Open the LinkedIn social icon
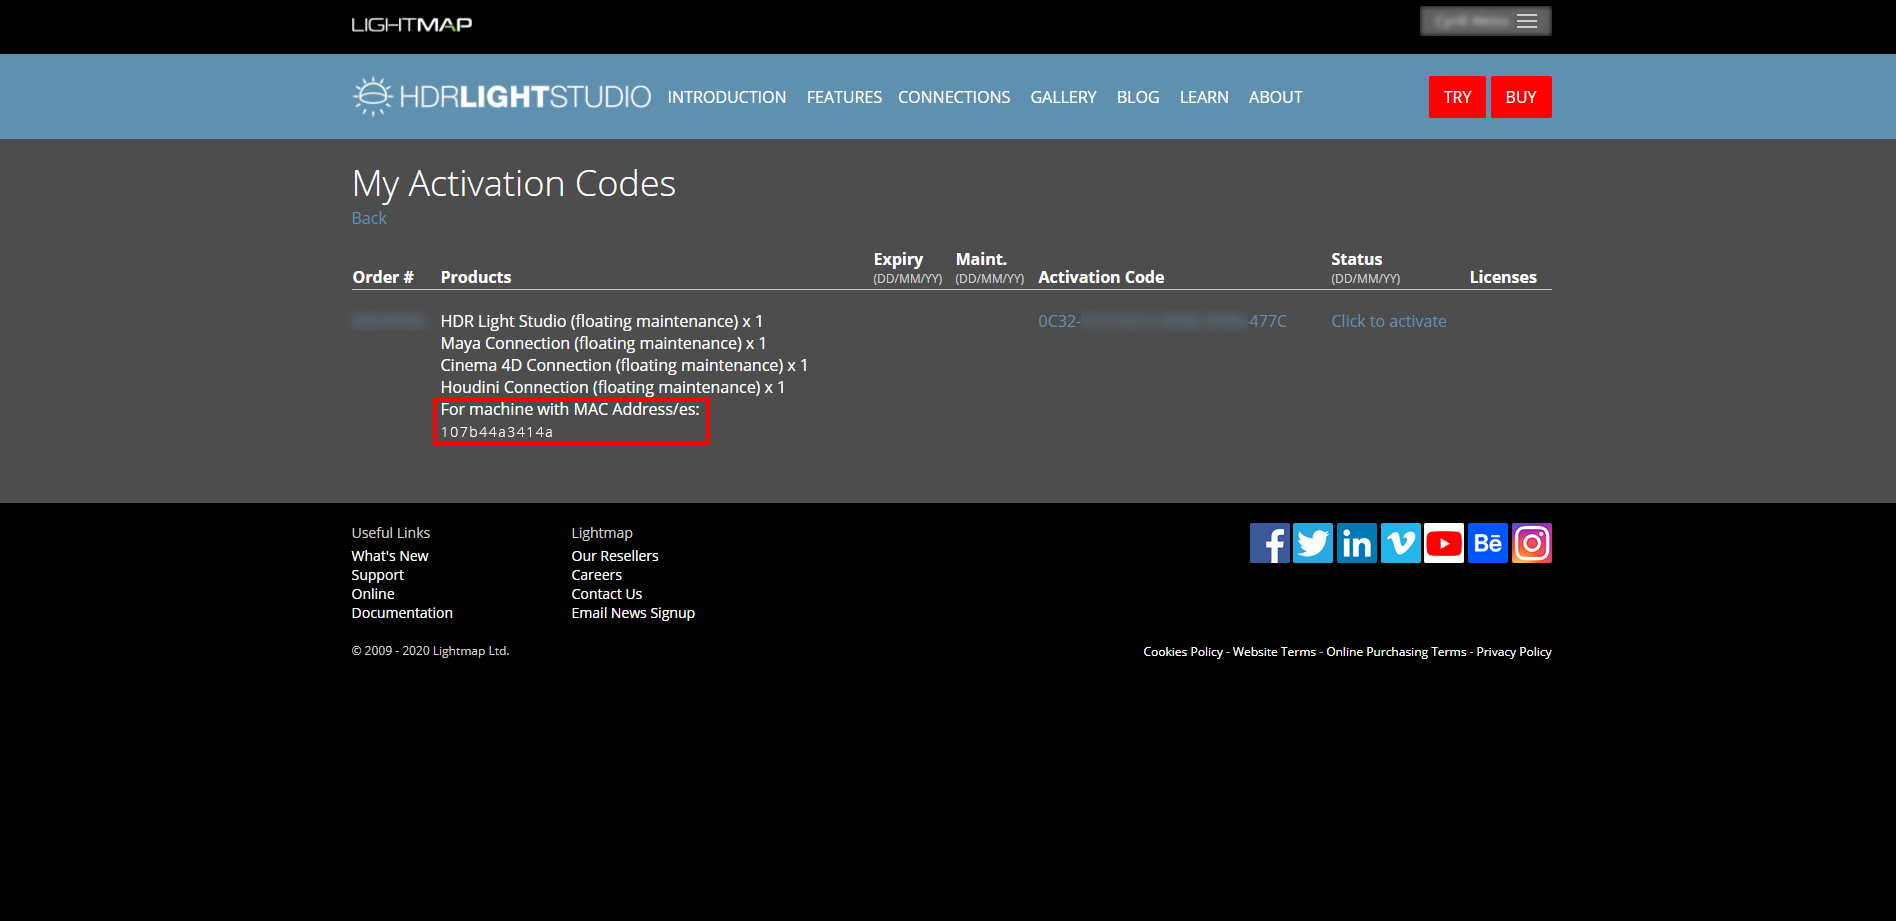 [1357, 543]
